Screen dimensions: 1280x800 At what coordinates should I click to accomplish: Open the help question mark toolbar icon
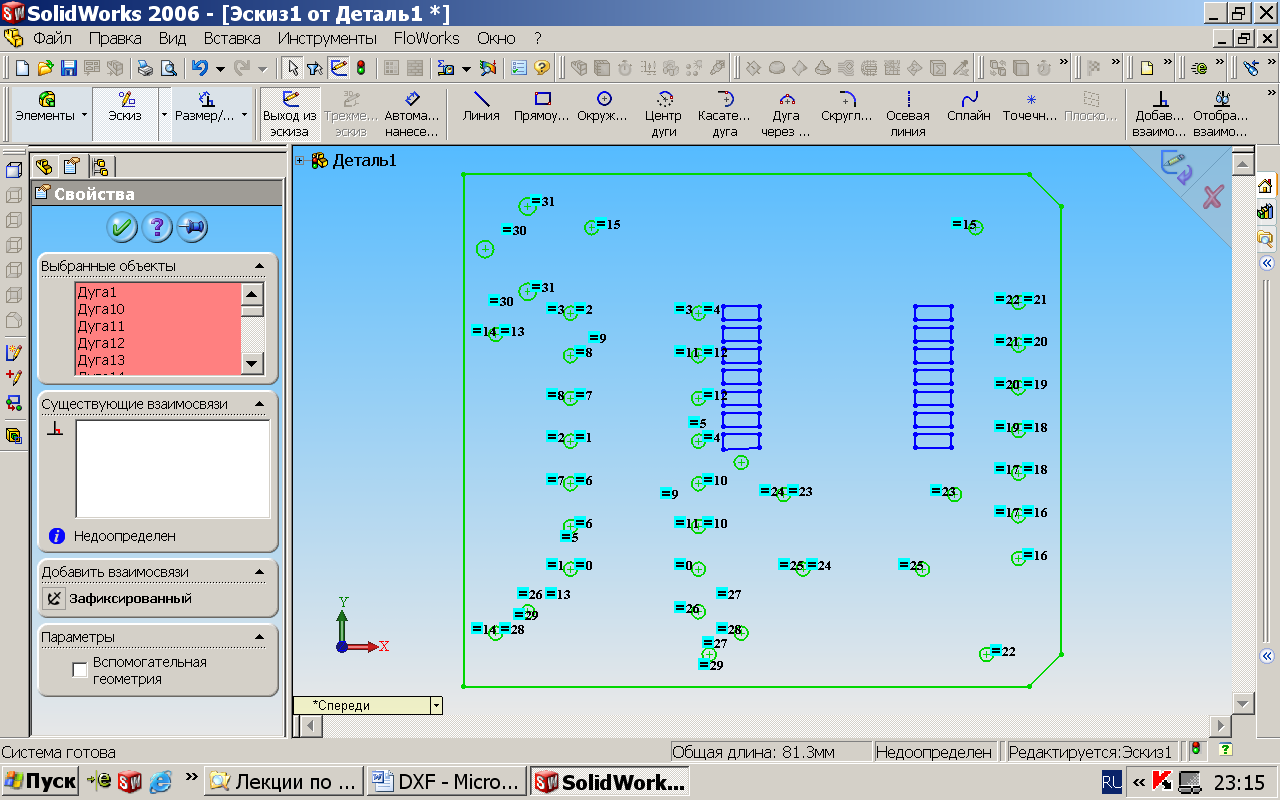click(x=542, y=68)
